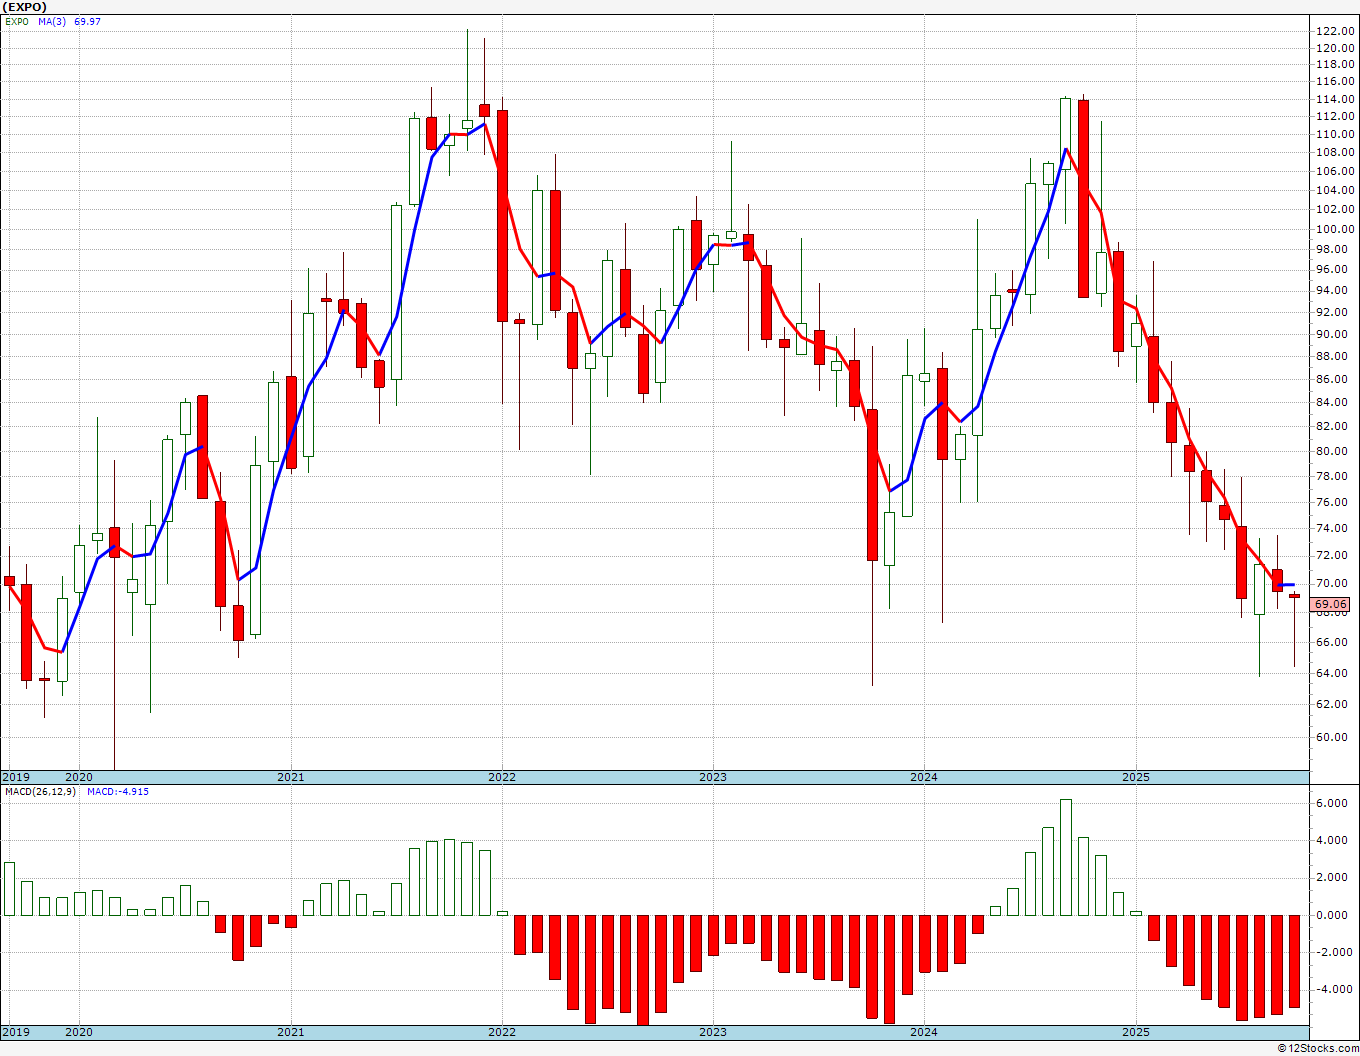Click the MACD:-4.915 value readout
Image resolution: width=1360 pixels, height=1056 pixels.
[117, 792]
